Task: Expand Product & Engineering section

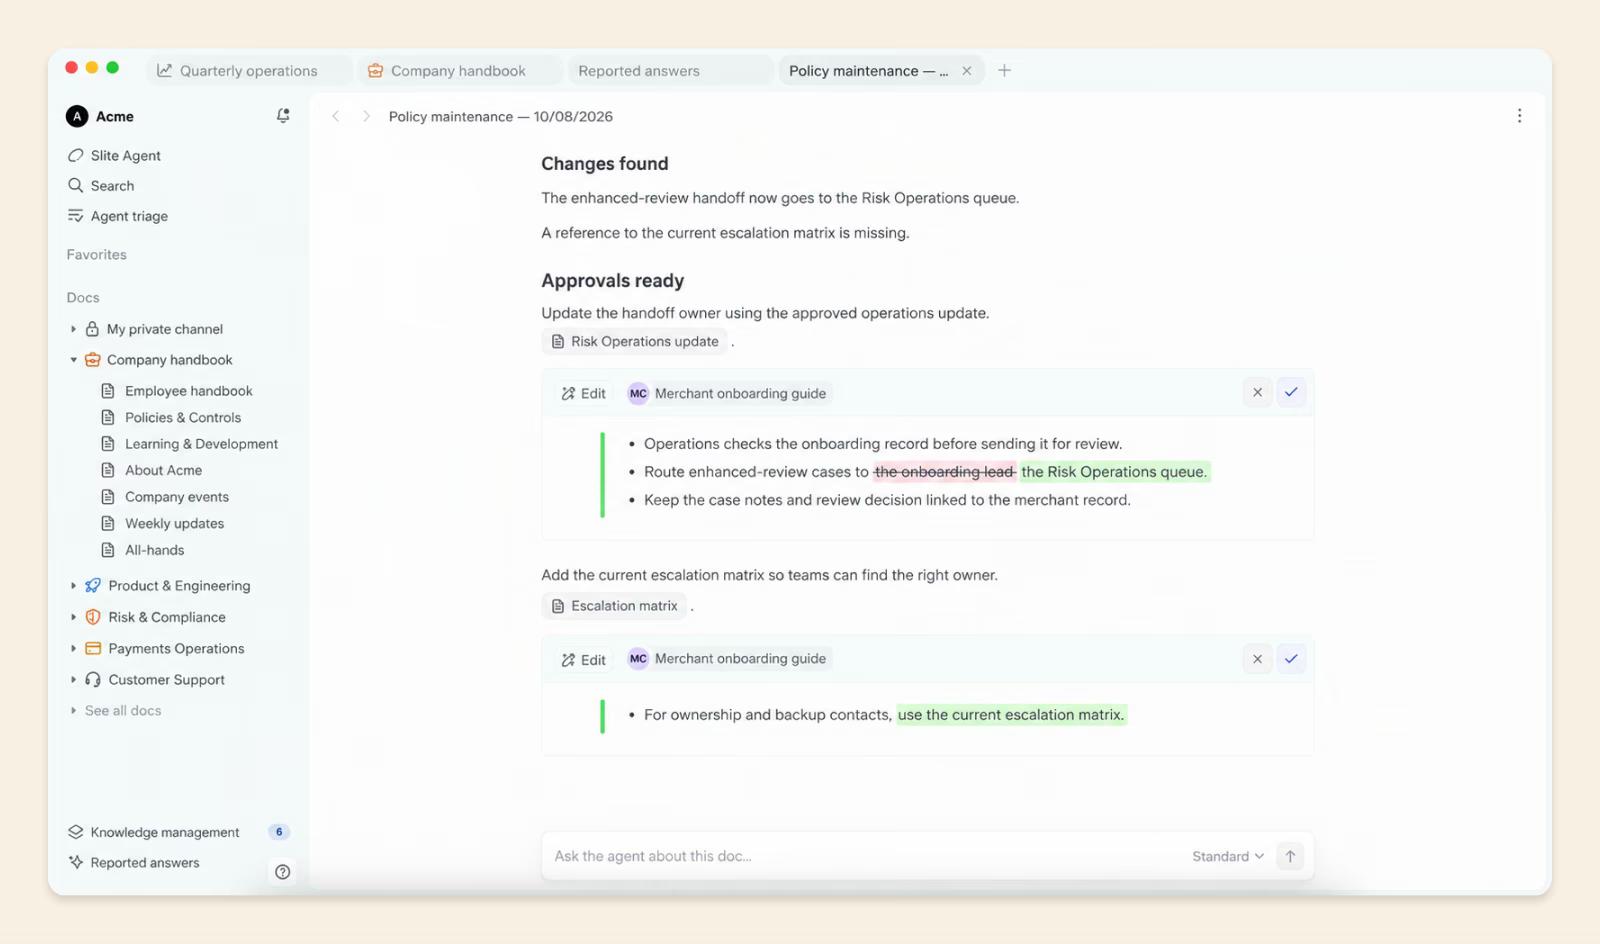Action: click(x=73, y=586)
